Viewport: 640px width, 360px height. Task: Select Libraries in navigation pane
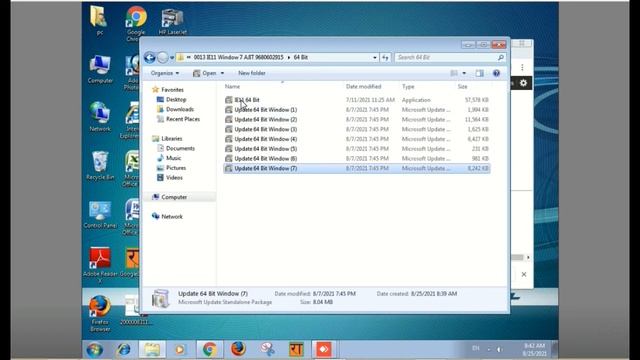coord(171,139)
